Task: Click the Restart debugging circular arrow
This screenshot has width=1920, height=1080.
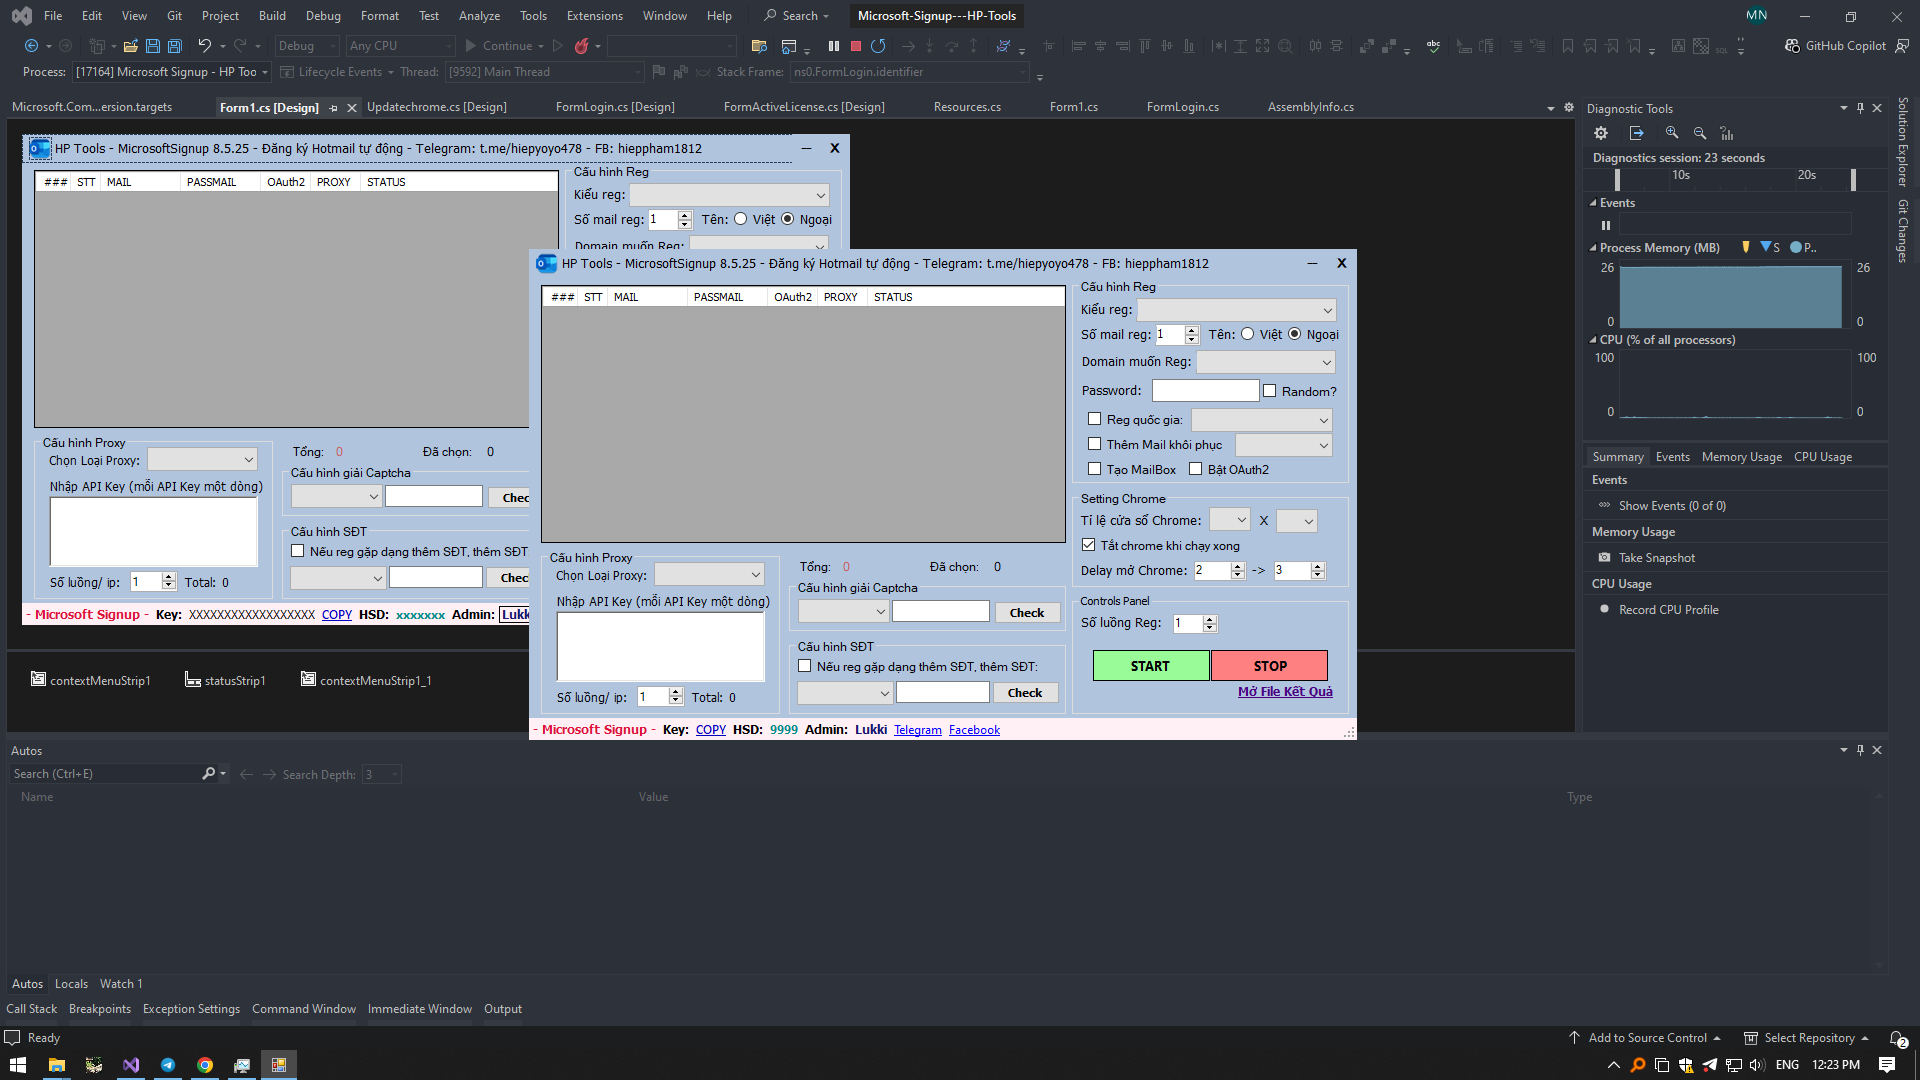Action: click(x=878, y=46)
